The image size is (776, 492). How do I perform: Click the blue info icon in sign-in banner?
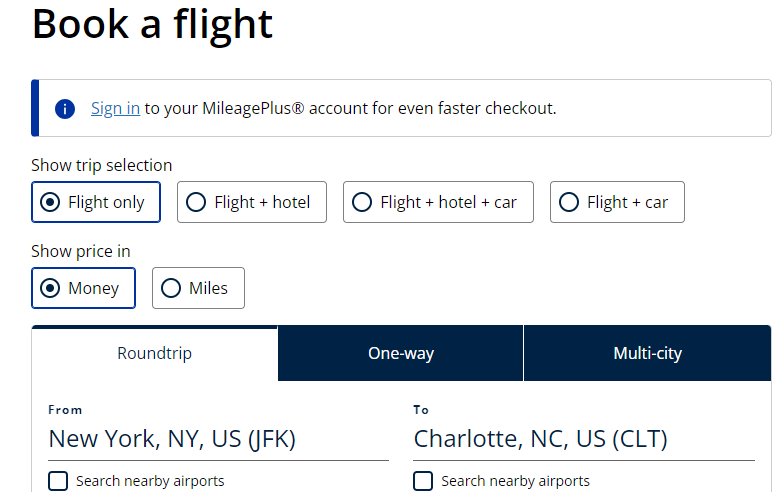click(x=65, y=108)
